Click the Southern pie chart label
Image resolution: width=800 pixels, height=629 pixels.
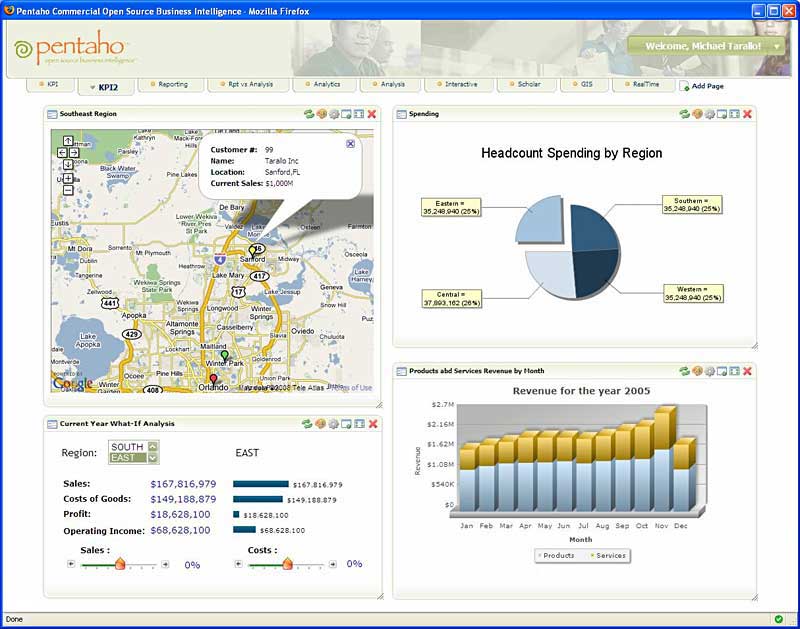click(x=692, y=205)
